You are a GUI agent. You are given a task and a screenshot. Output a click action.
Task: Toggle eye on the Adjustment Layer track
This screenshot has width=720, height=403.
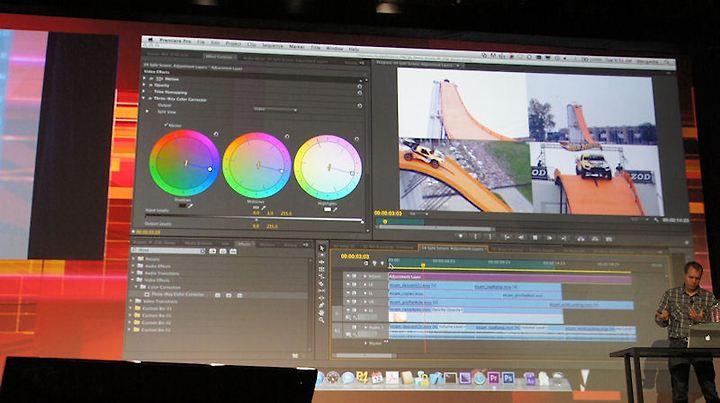(348, 276)
